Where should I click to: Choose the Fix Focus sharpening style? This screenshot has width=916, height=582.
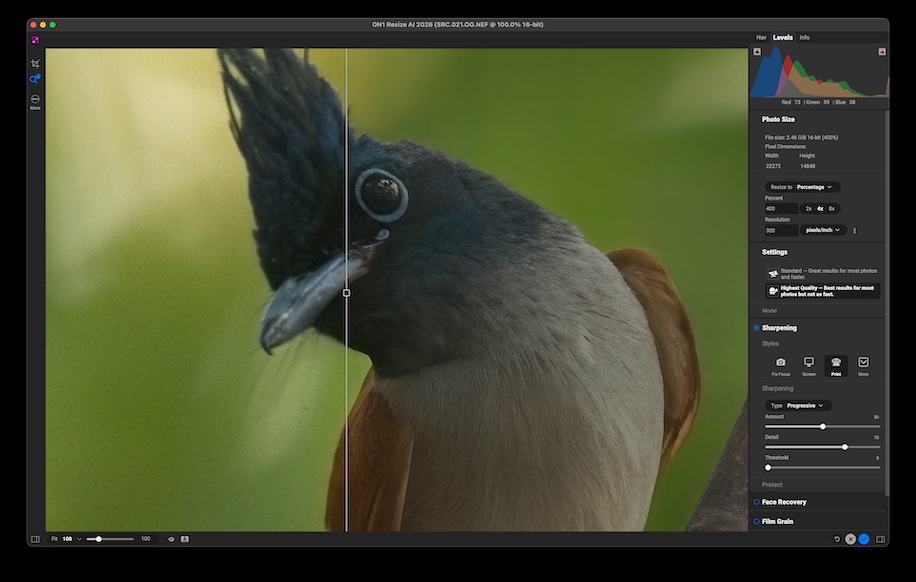click(x=780, y=363)
